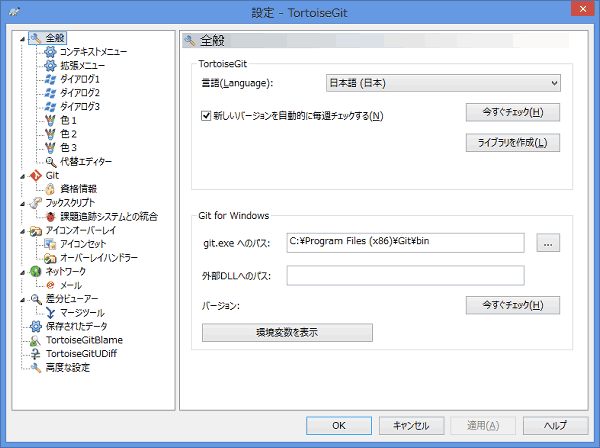Screen dimensions: 600x448
Task: Select 代替エディター in the settings tree
Action: pyautogui.click(x=86, y=162)
